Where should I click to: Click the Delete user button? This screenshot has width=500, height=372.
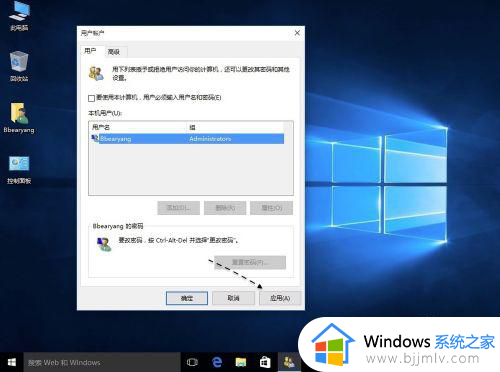225,208
